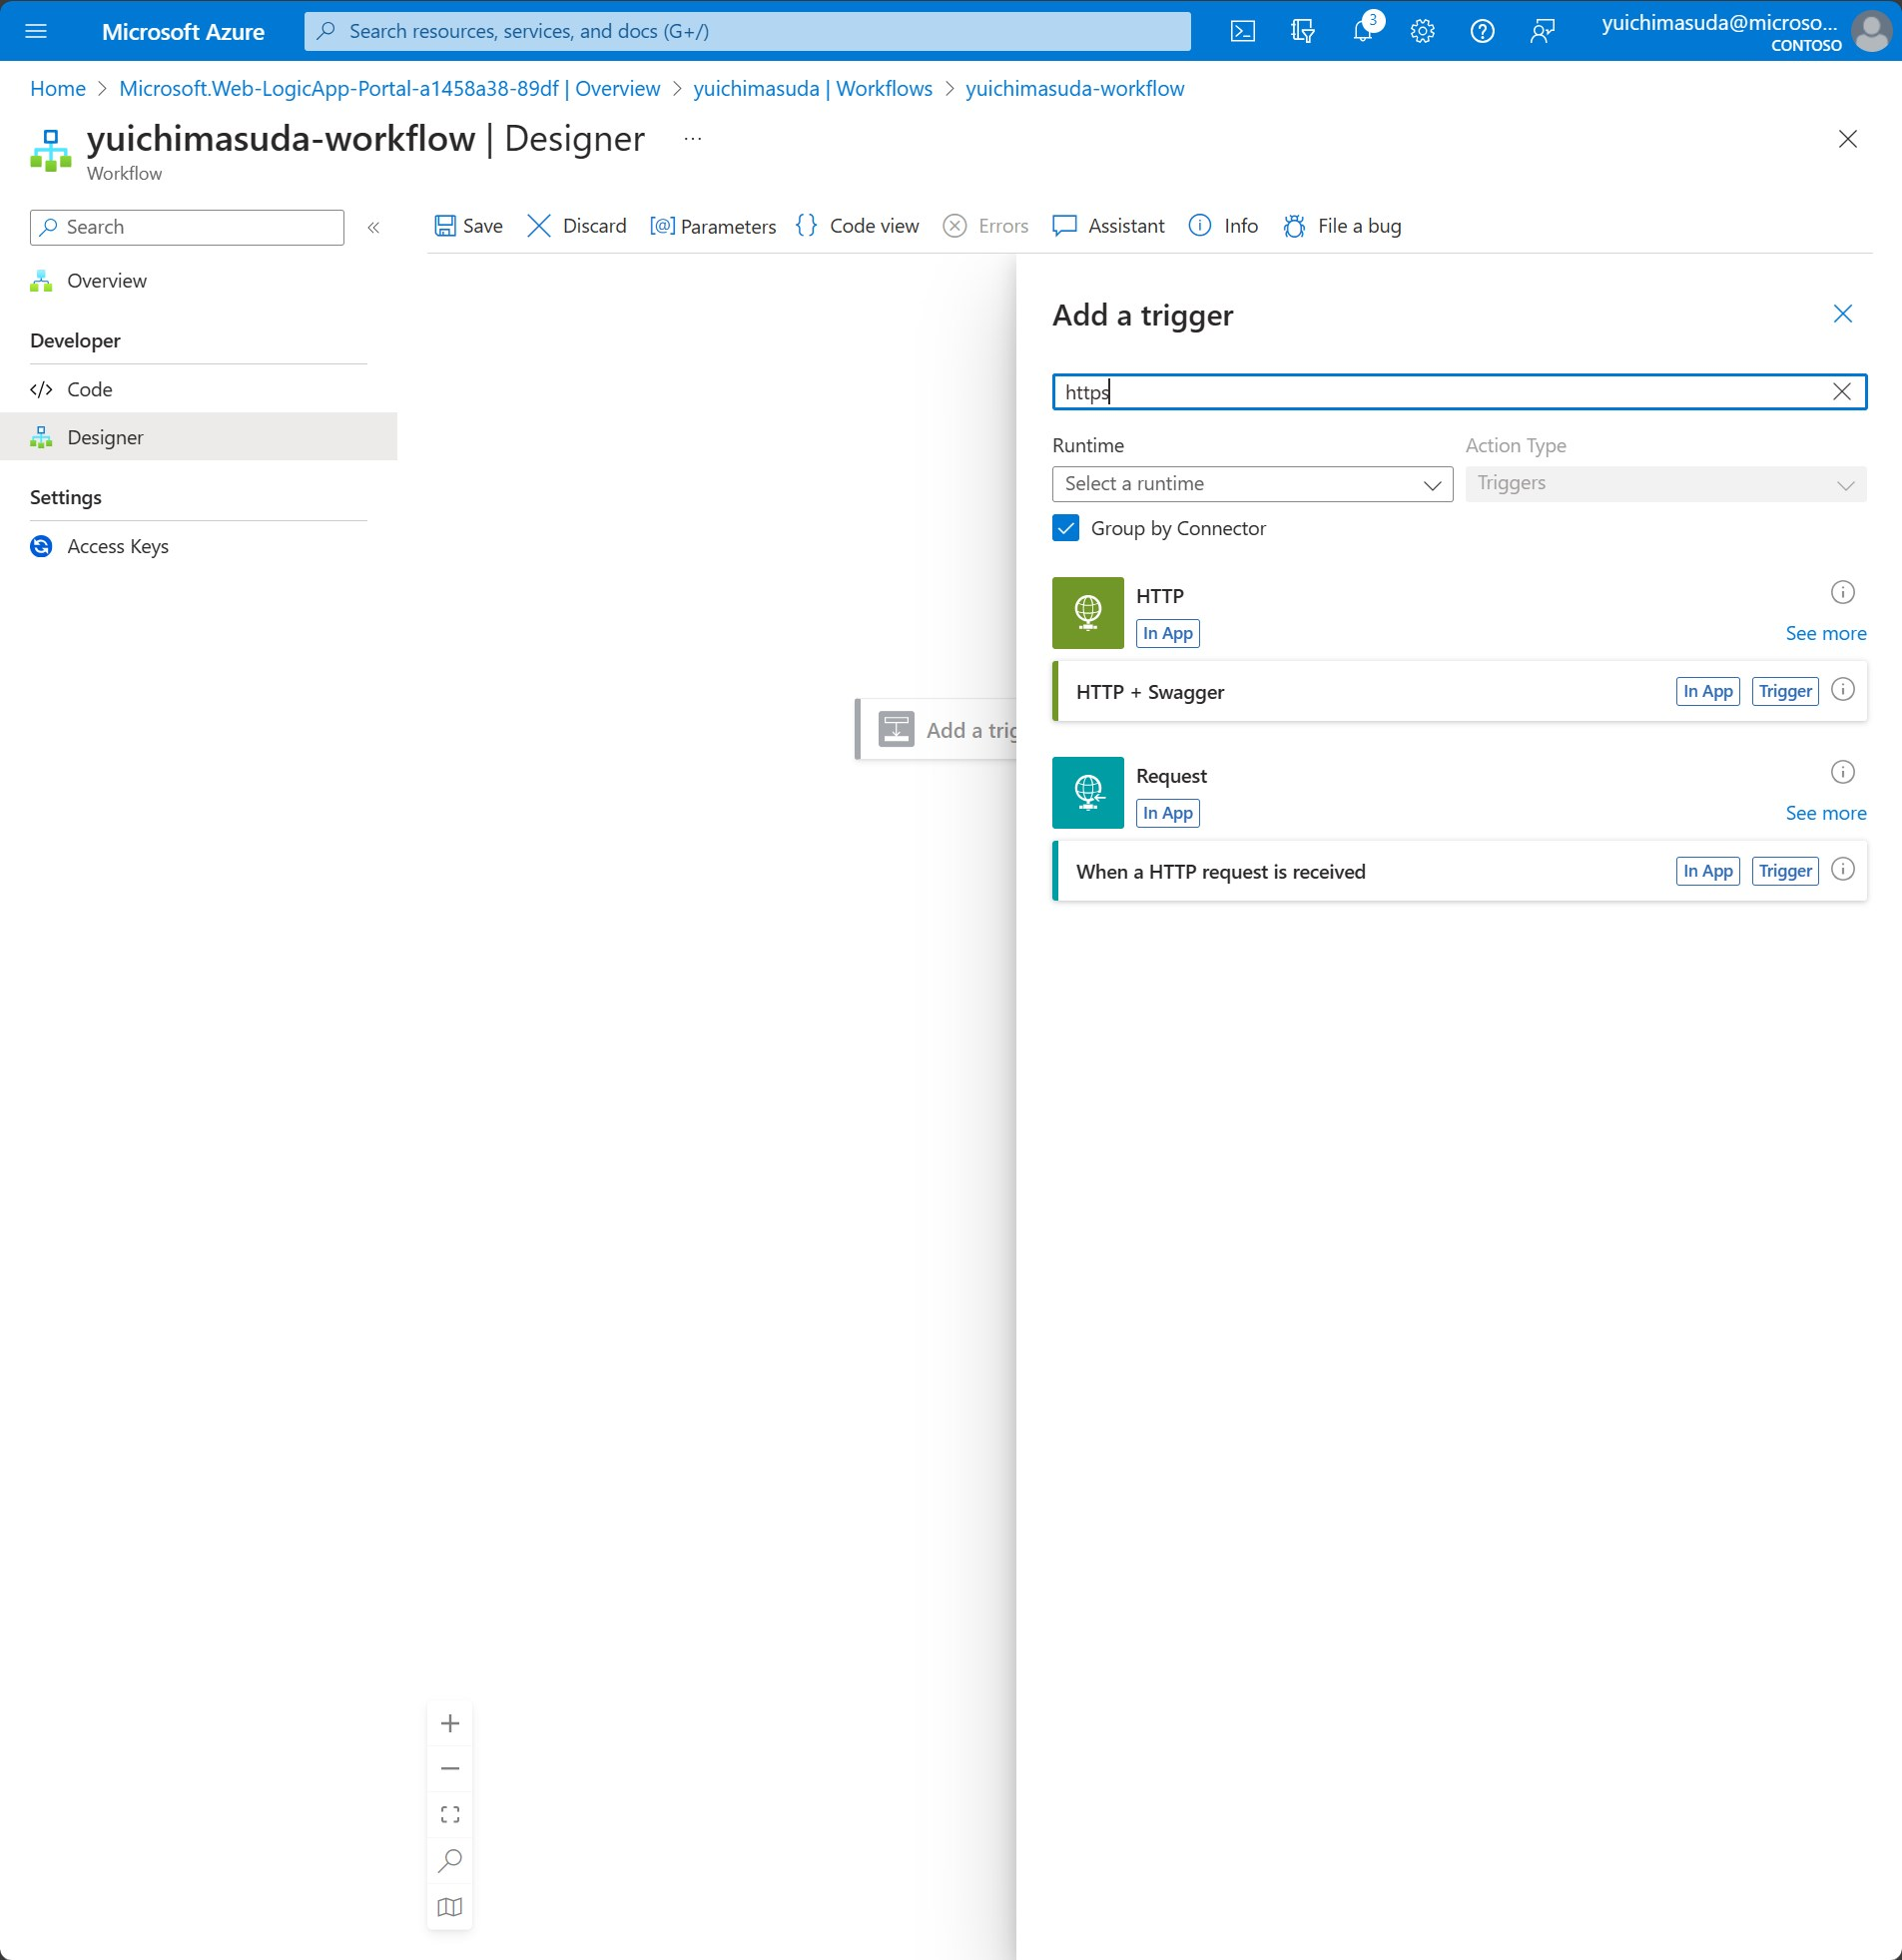Screen dimensions: 1902x1960
Task: Select the HTTP + Swagger trigger
Action: pyautogui.click(x=1460, y=691)
